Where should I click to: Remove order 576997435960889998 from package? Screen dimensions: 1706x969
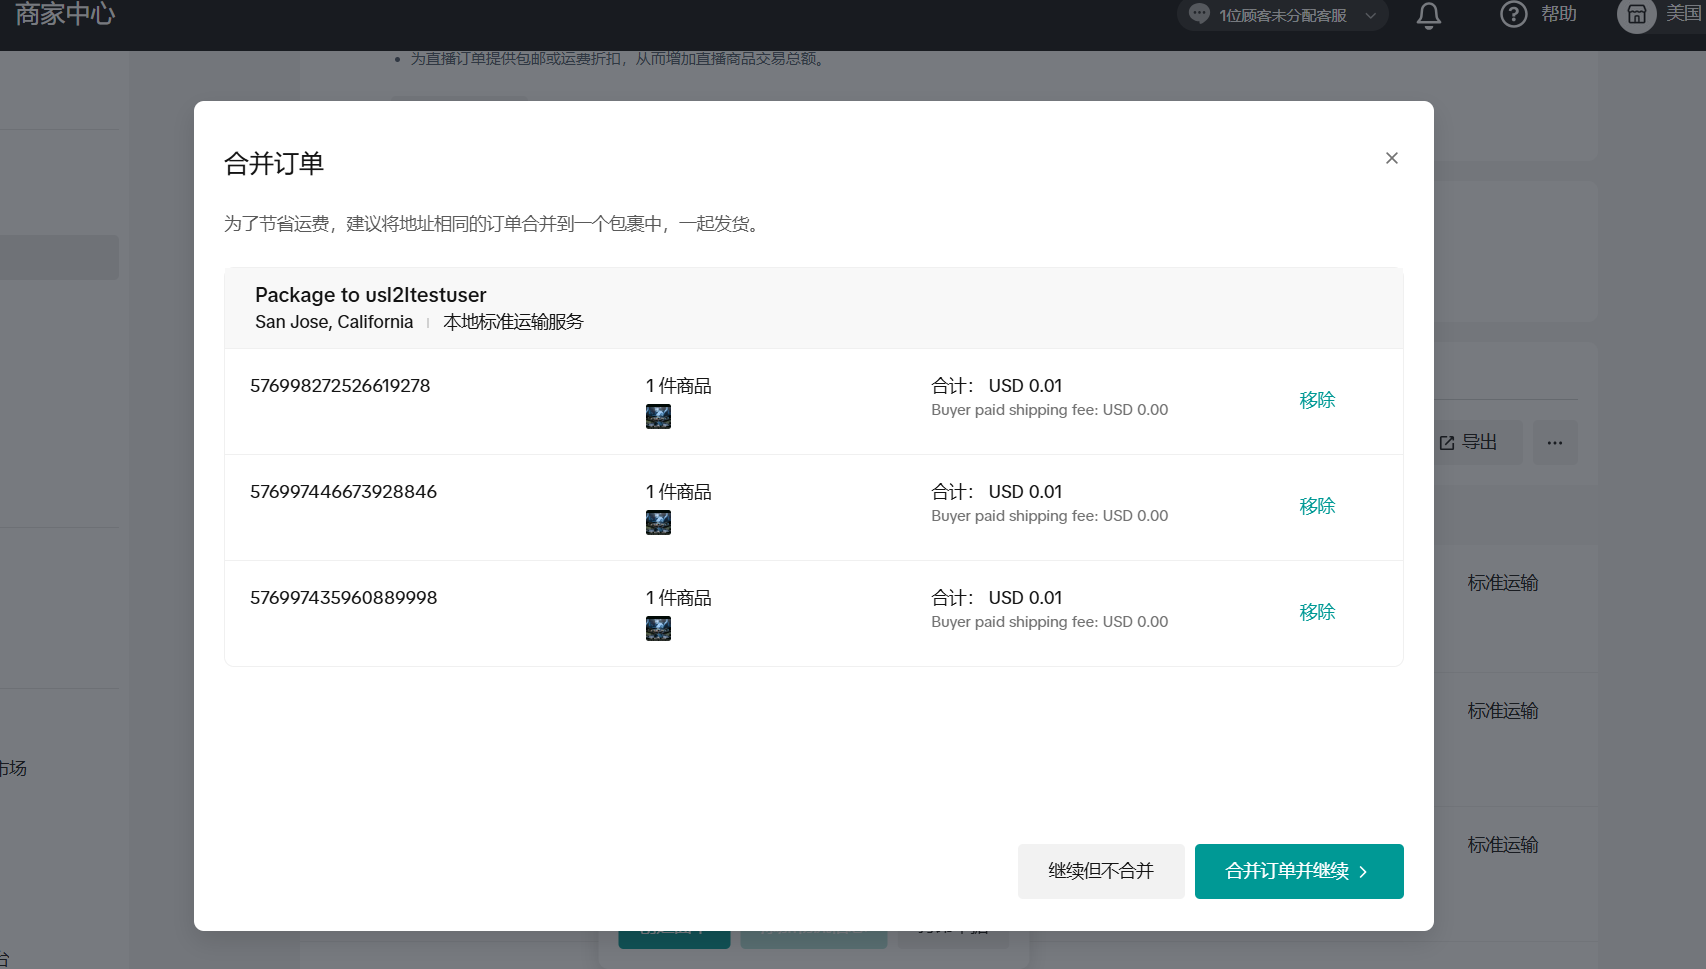coord(1317,612)
